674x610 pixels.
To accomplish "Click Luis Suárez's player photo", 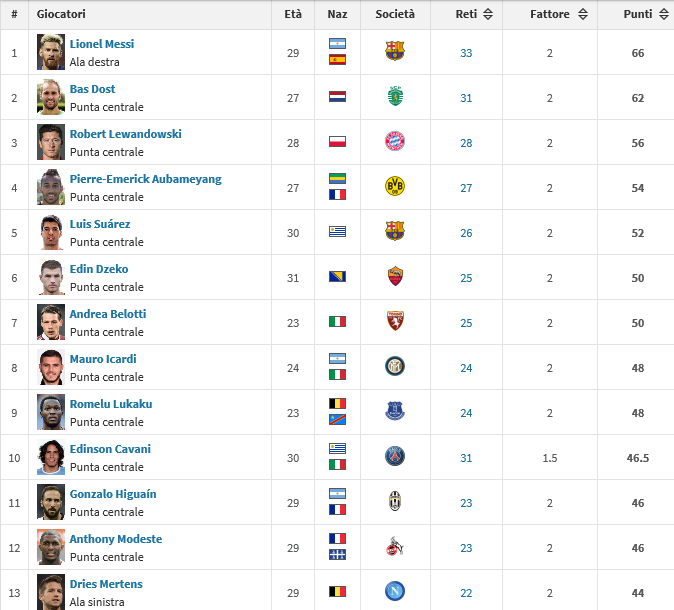I will (x=51, y=232).
